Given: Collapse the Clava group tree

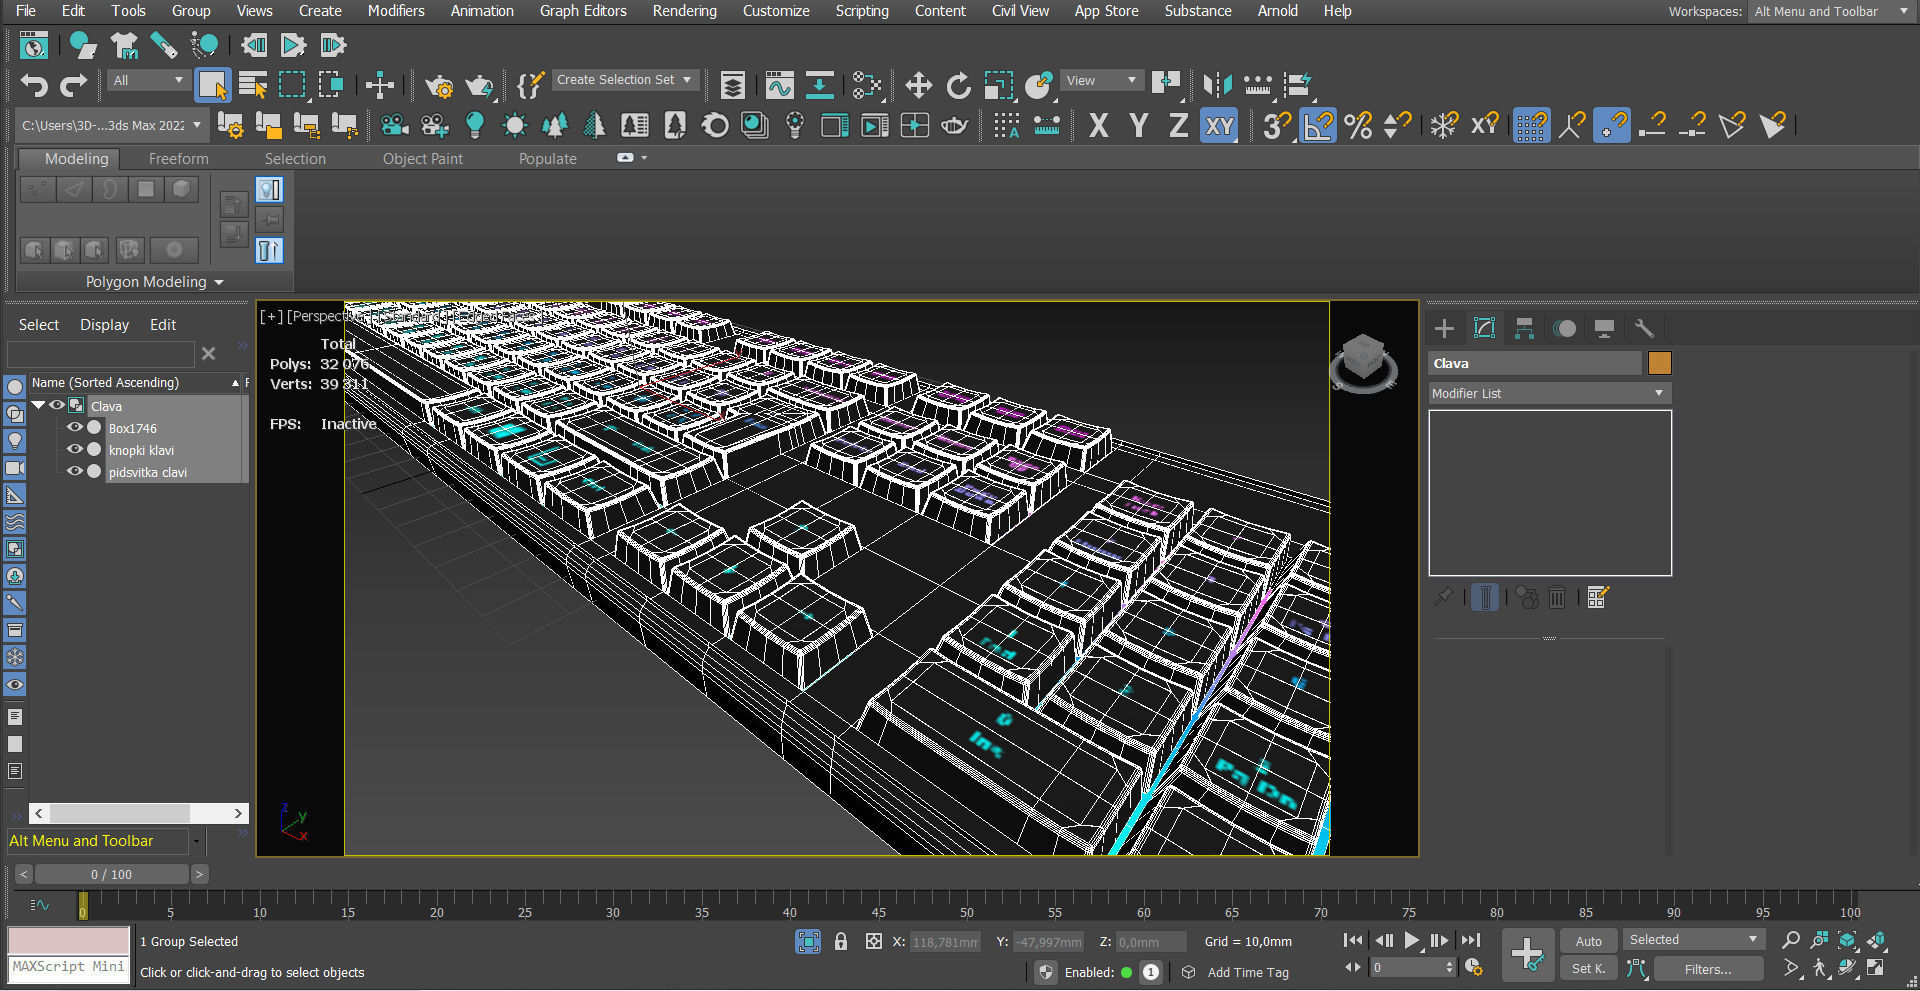Looking at the screenshot, I should [x=38, y=406].
